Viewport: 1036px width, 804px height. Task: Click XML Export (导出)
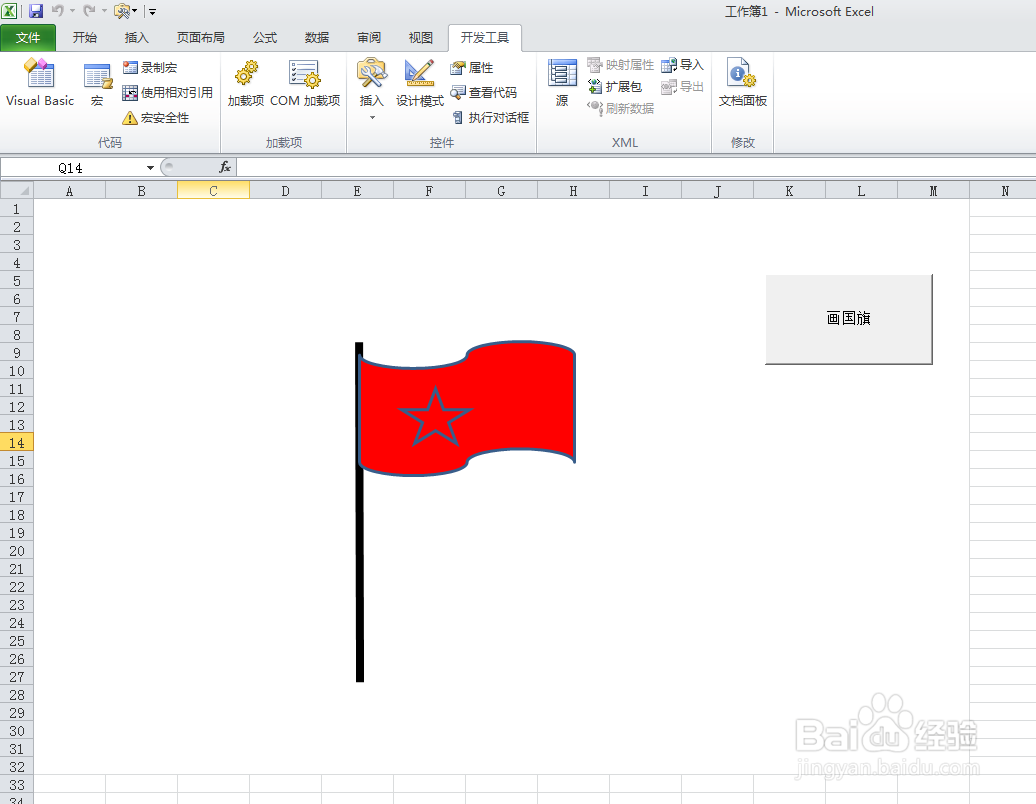pos(683,87)
